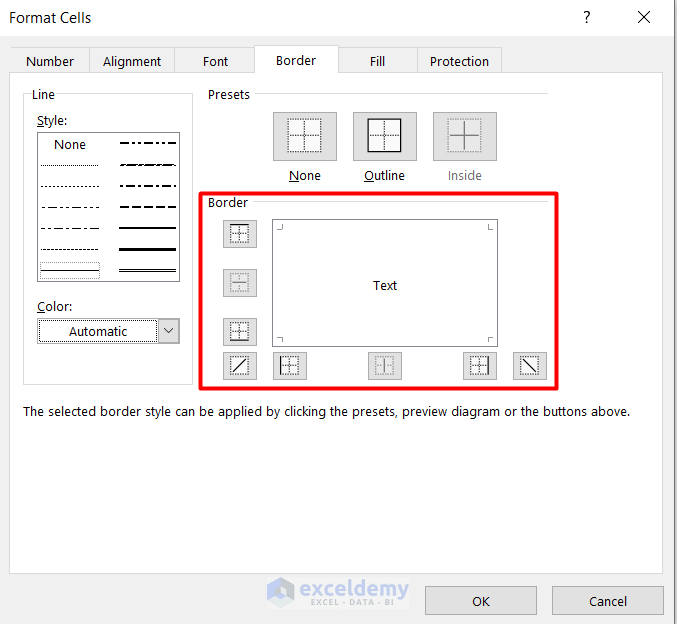Toggle the inside horizontal border button
Image resolution: width=677 pixels, height=624 pixels.
click(x=240, y=283)
